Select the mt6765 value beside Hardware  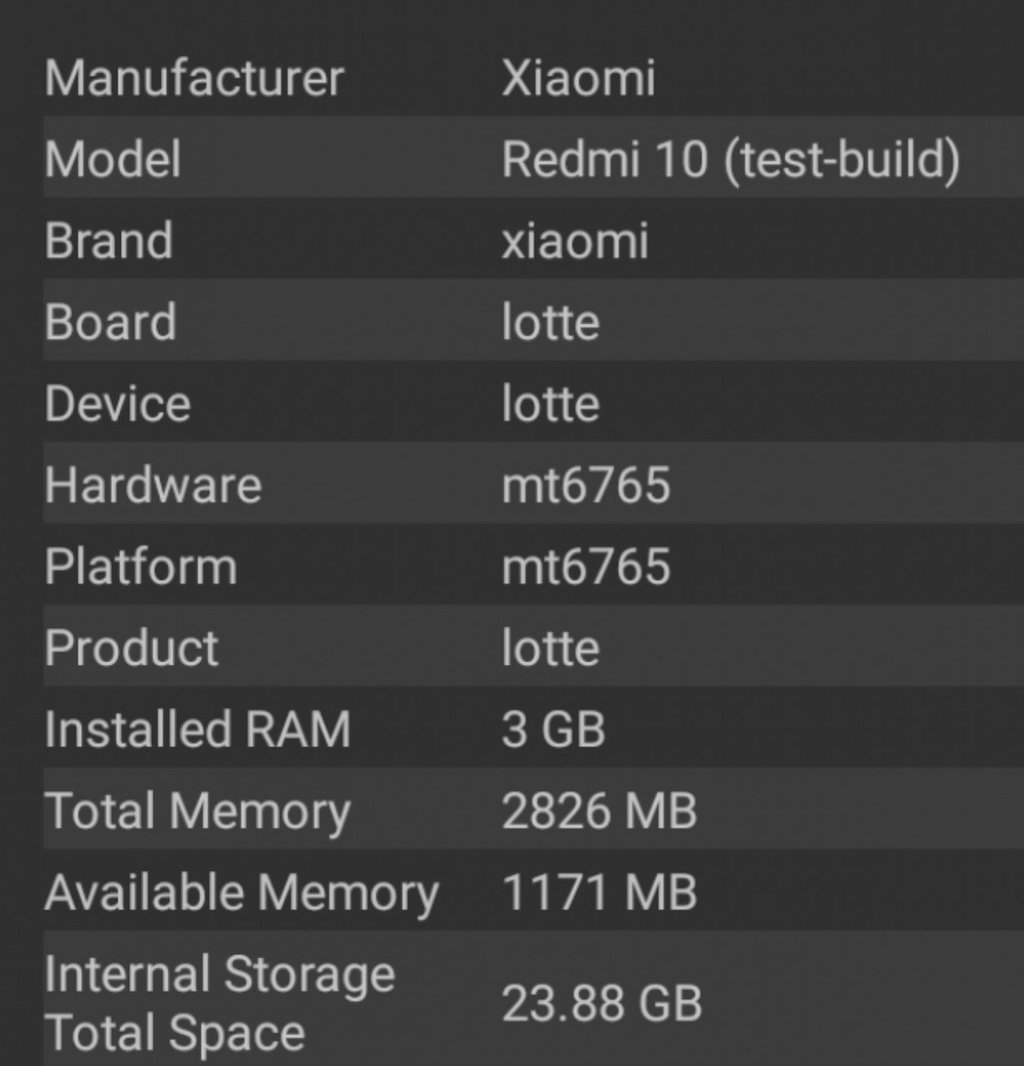click(x=585, y=485)
